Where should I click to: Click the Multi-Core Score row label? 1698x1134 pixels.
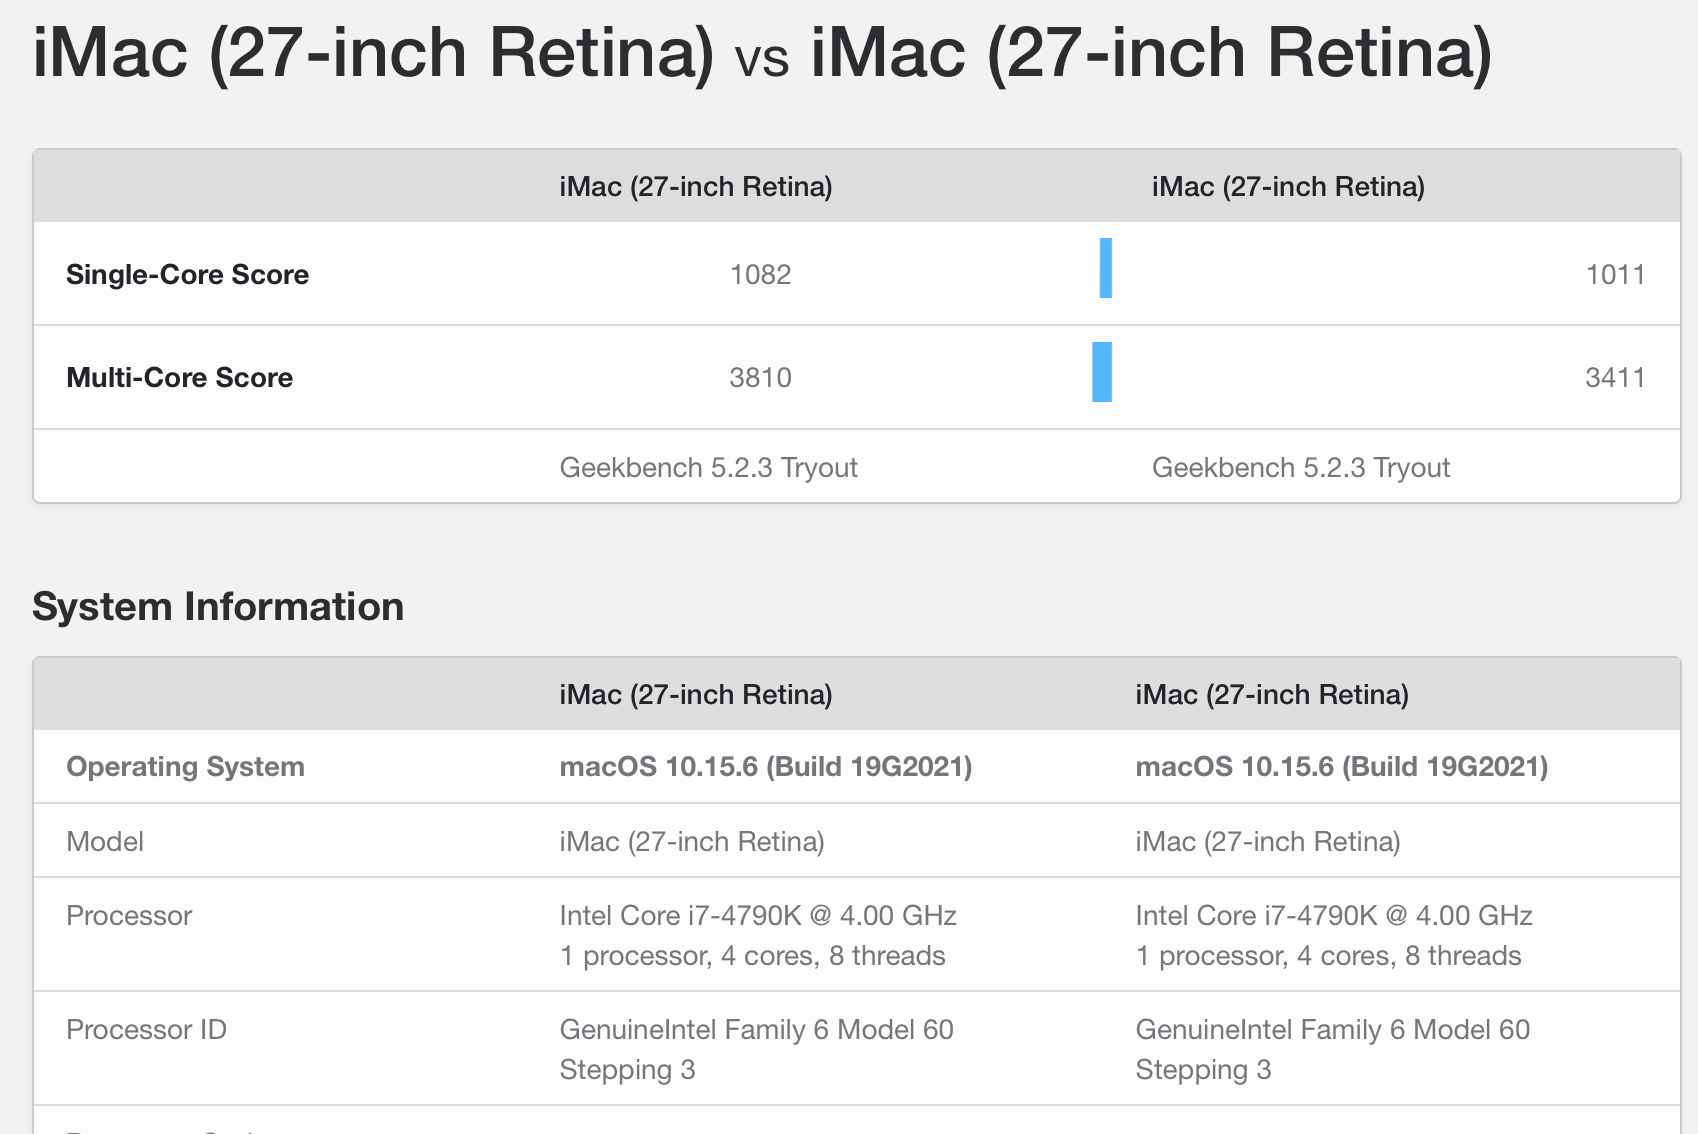click(x=179, y=378)
